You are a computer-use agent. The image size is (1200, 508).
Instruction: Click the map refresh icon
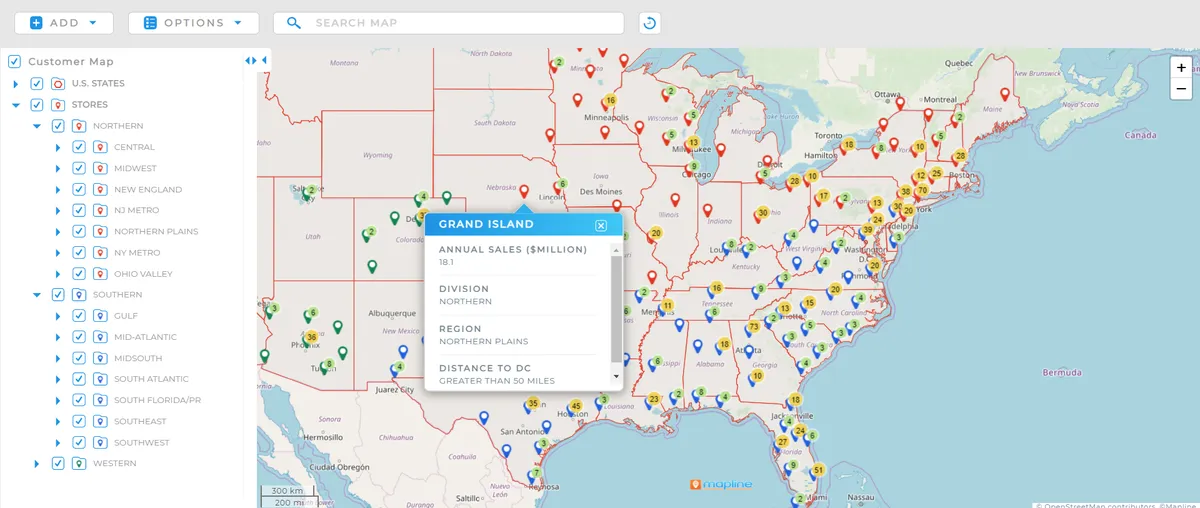click(x=650, y=23)
